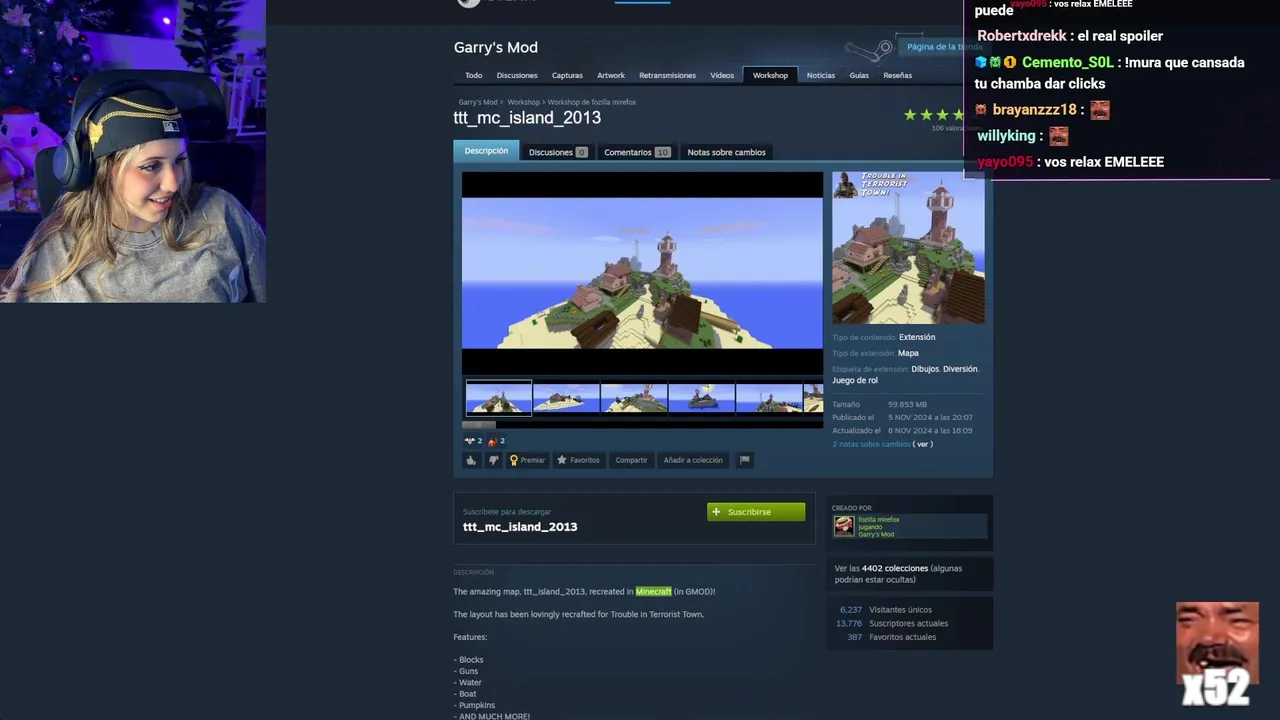Add item to Favoritos

578,460
